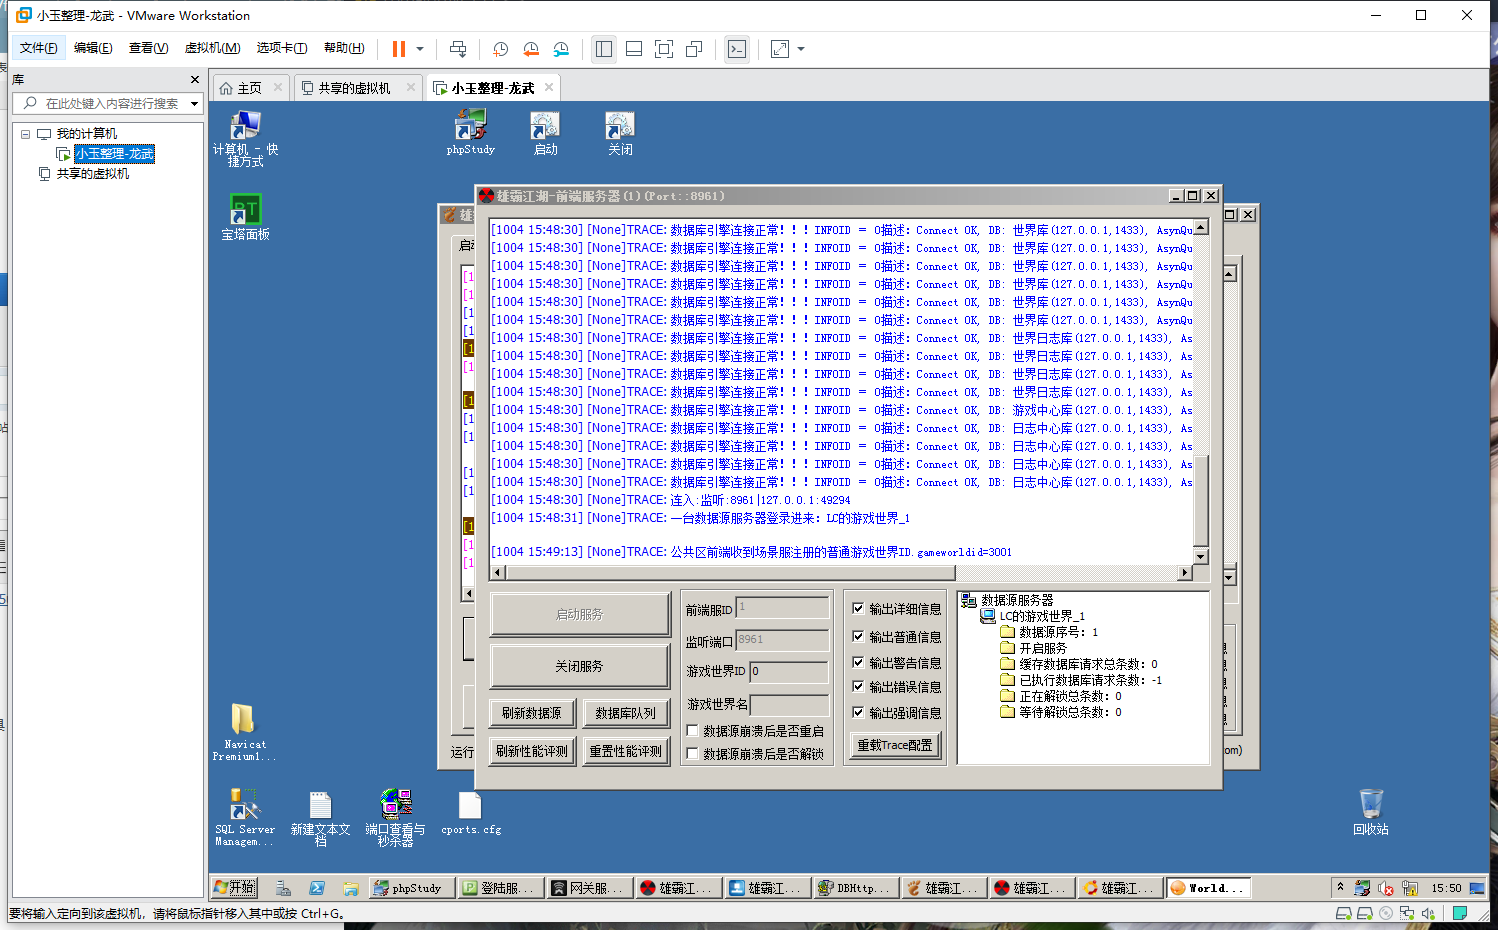The width and height of the screenshot is (1498, 930).
Task: Click the 游戏世界ID input field
Action: click(x=789, y=671)
